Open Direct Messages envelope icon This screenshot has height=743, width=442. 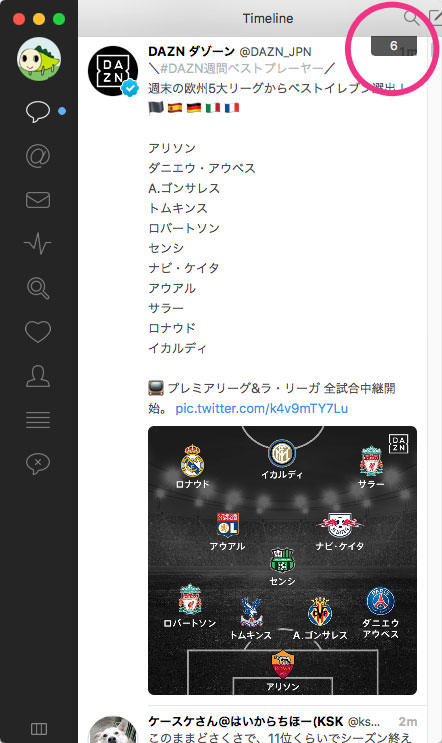coord(38,200)
